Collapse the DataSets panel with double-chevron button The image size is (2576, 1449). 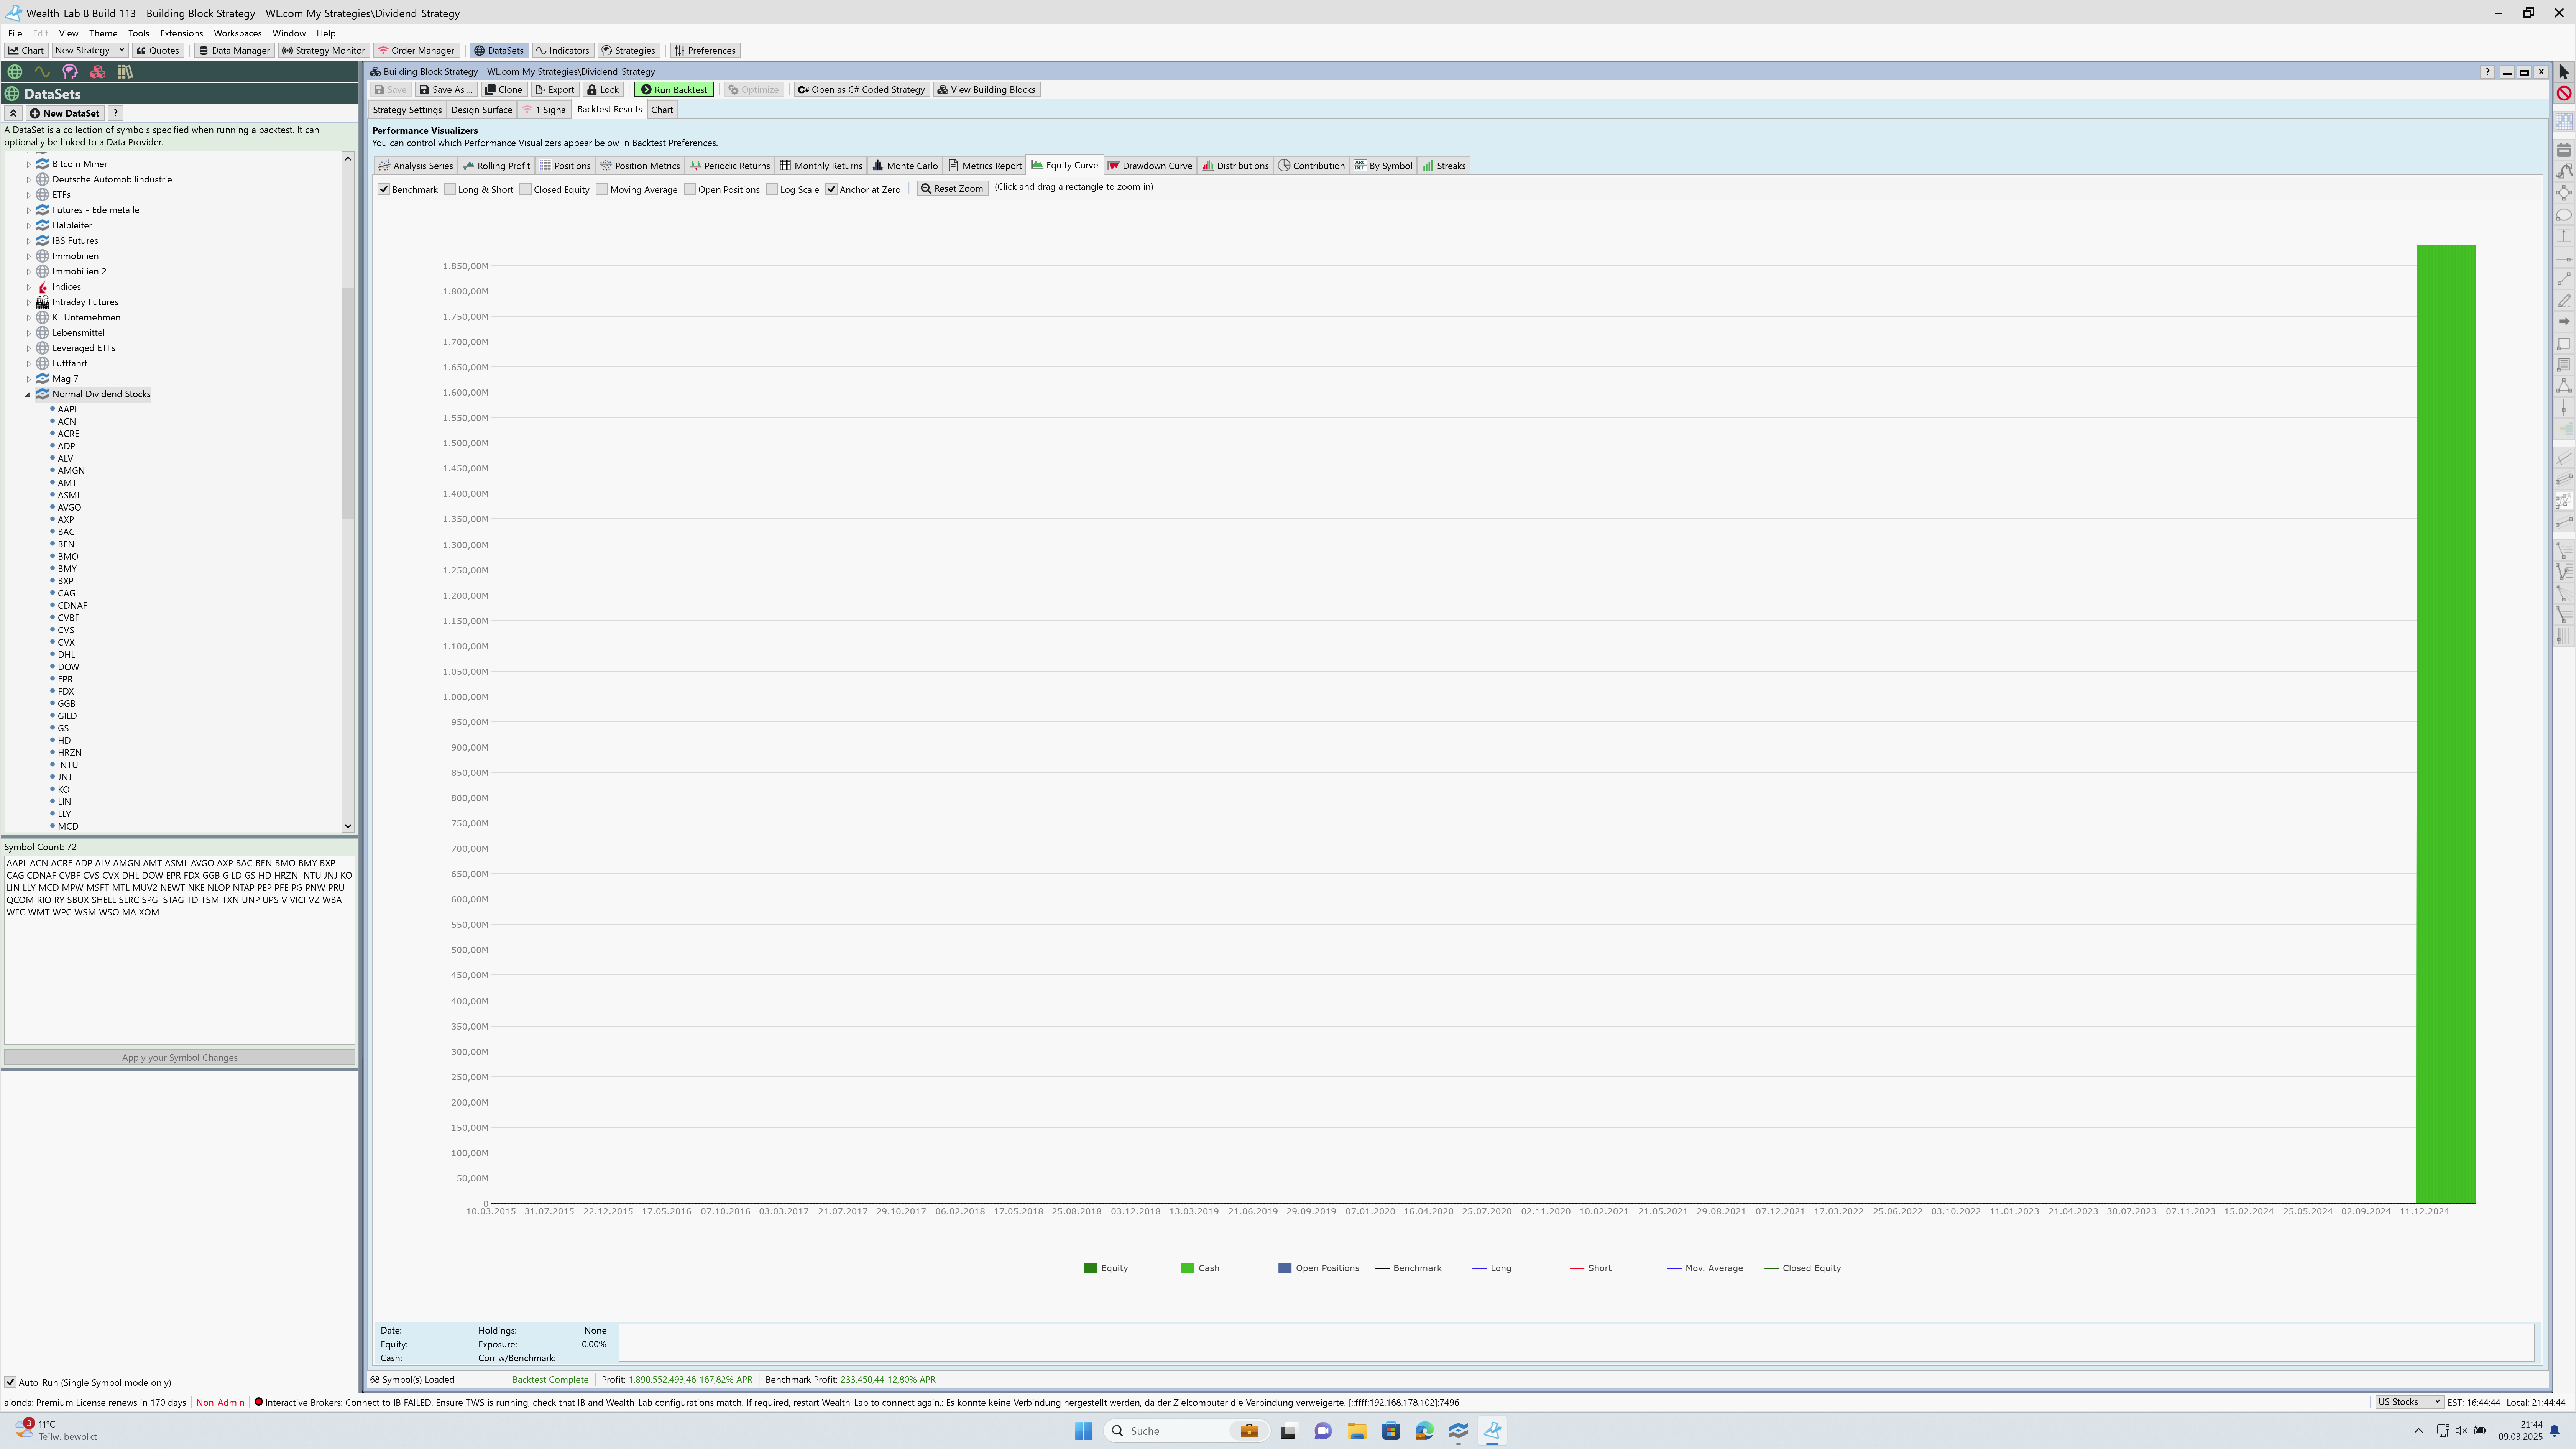13,113
